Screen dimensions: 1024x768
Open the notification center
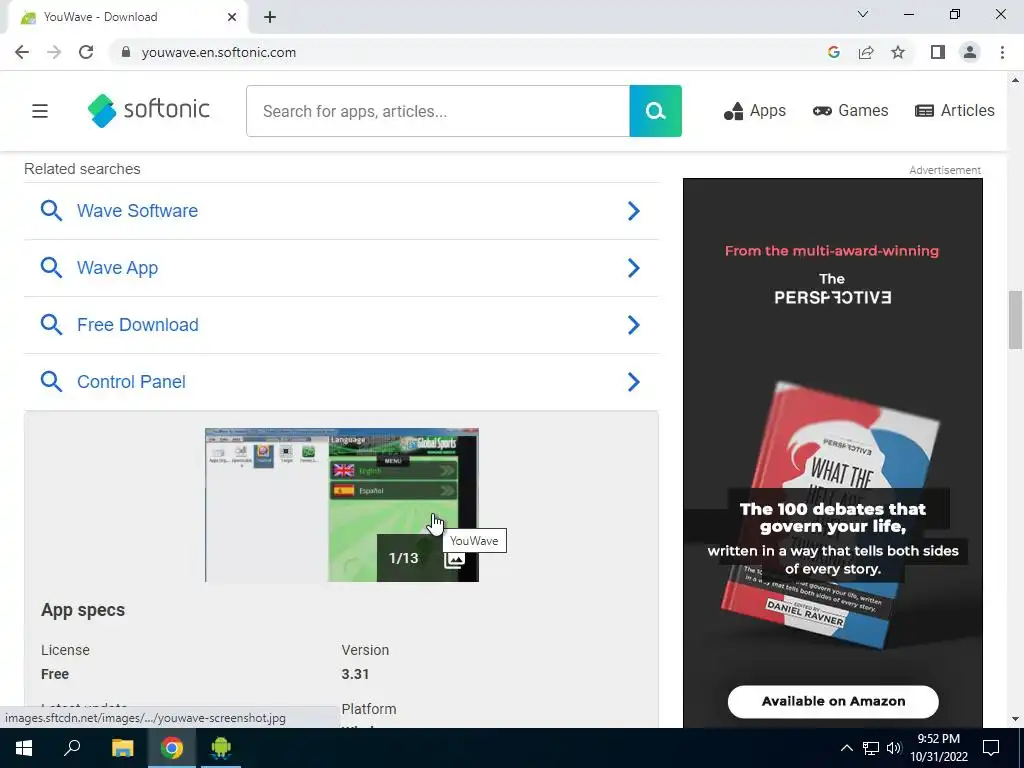point(991,748)
